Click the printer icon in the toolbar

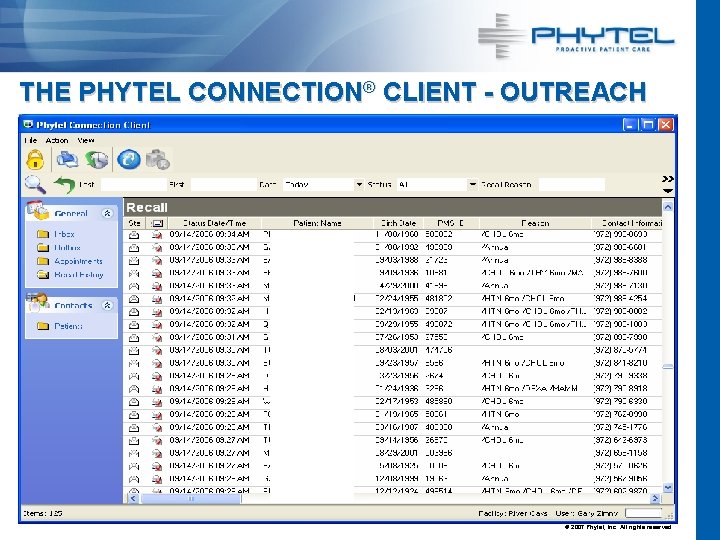click(67, 159)
